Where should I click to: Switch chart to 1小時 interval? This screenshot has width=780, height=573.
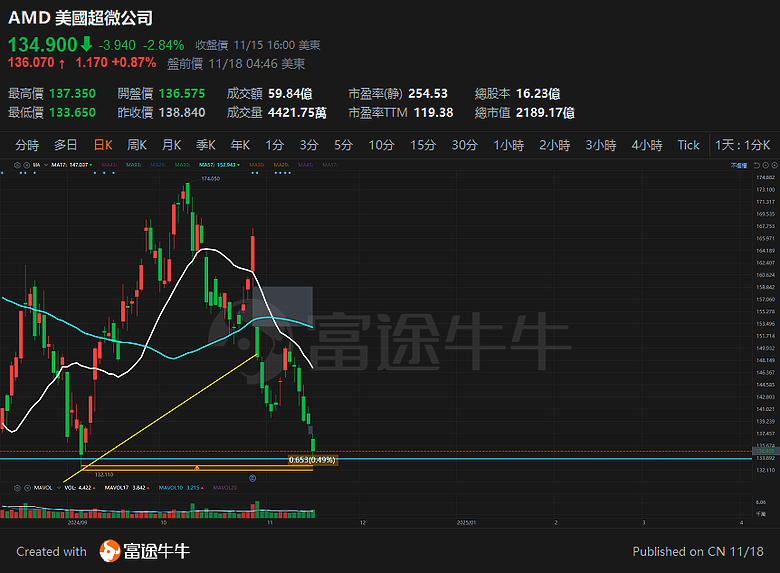(508, 145)
